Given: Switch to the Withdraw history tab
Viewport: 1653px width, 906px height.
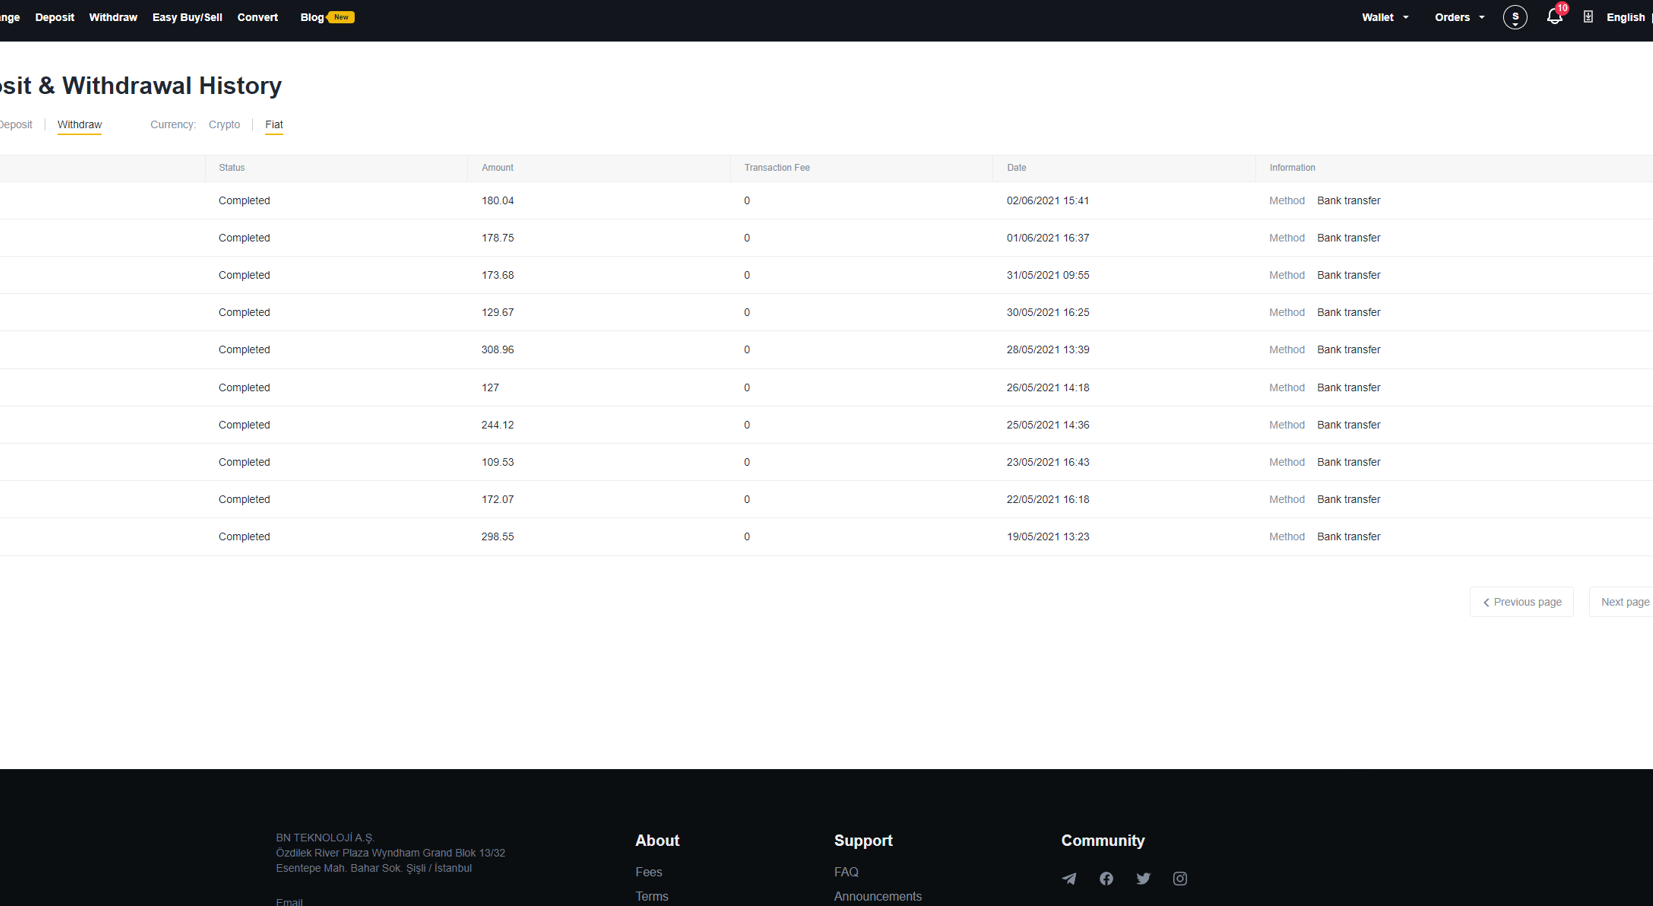Looking at the screenshot, I should (79, 125).
